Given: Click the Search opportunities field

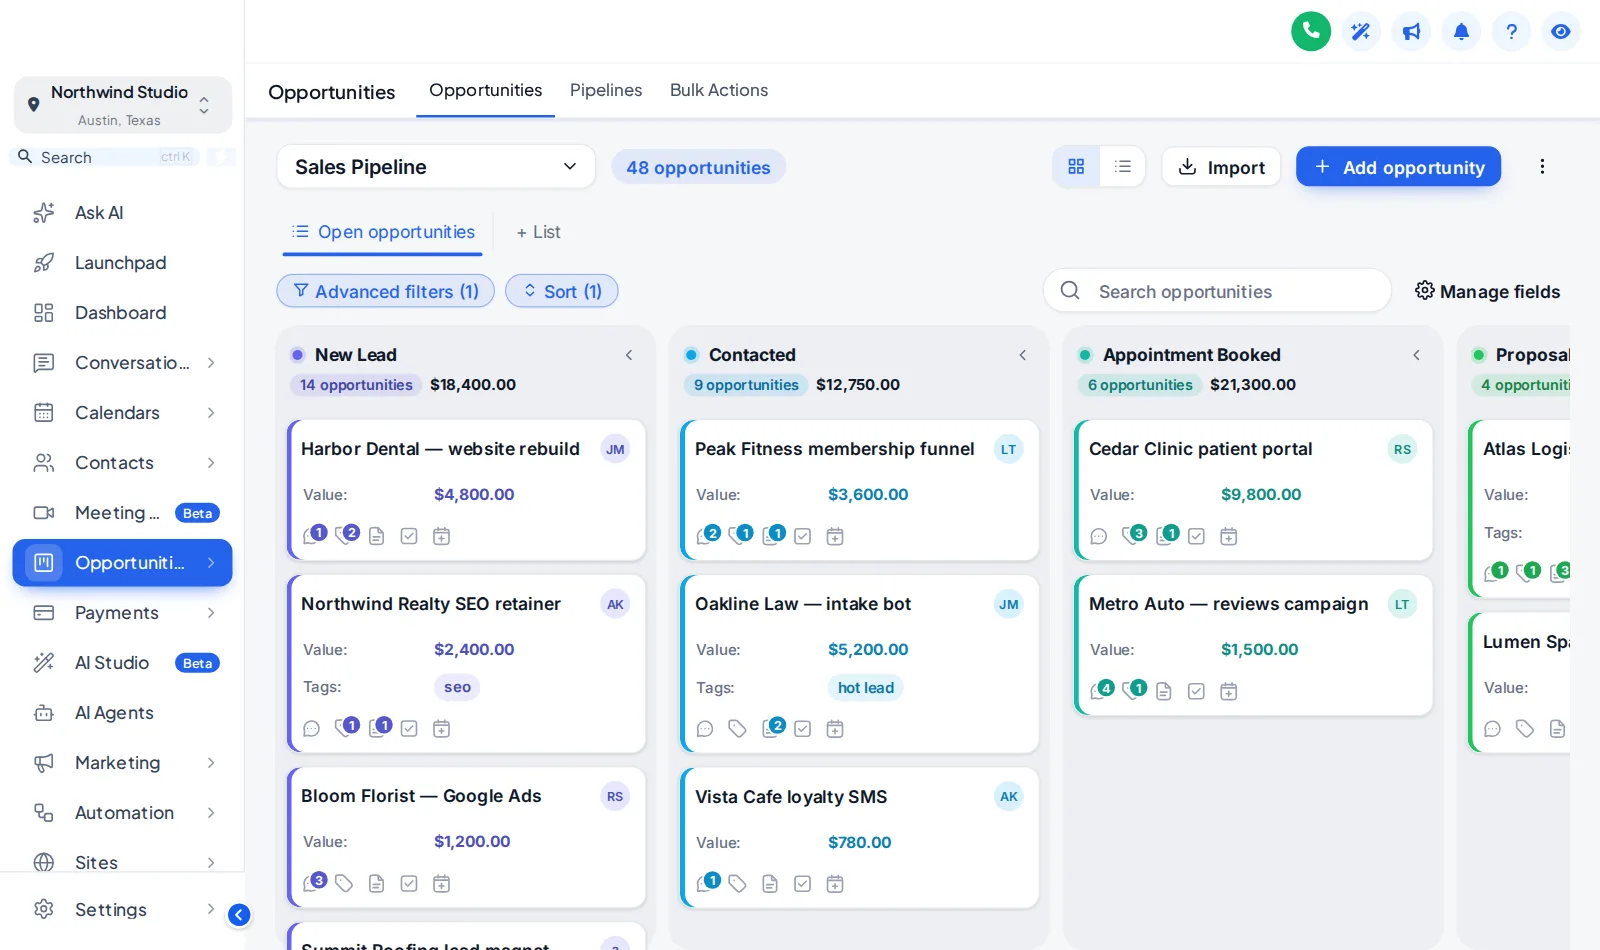Looking at the screenshot, I should coord(1217,291).
